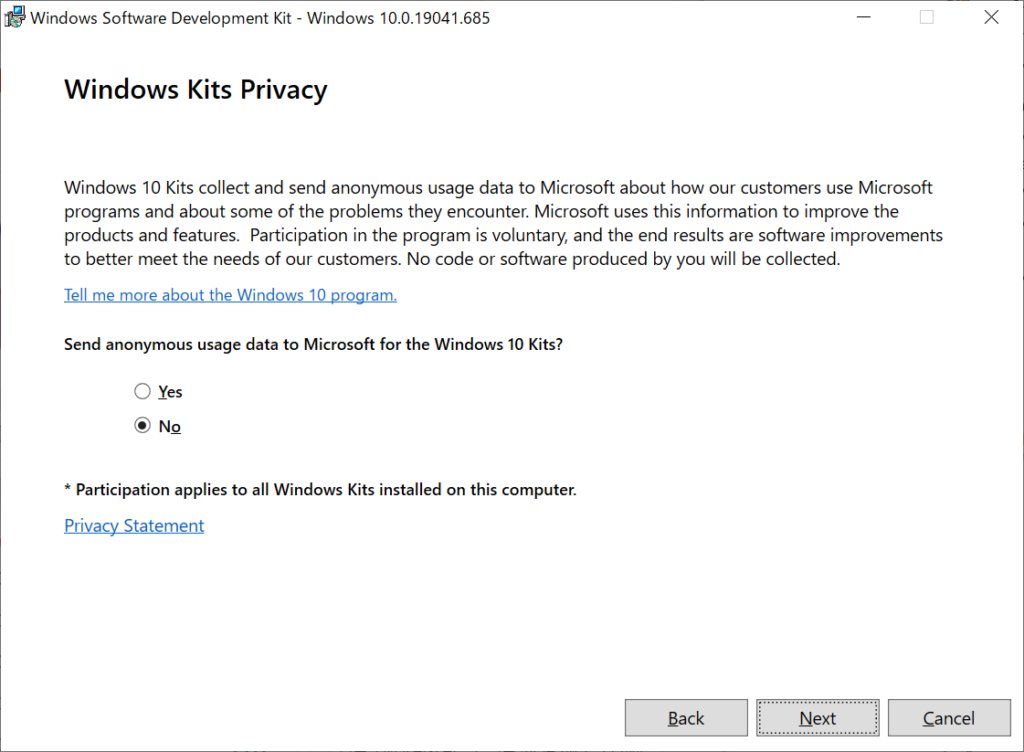Enable sending anonymous usage data to Microsoft
This screenshot has height=752, width=1024.
coord(142,391)
